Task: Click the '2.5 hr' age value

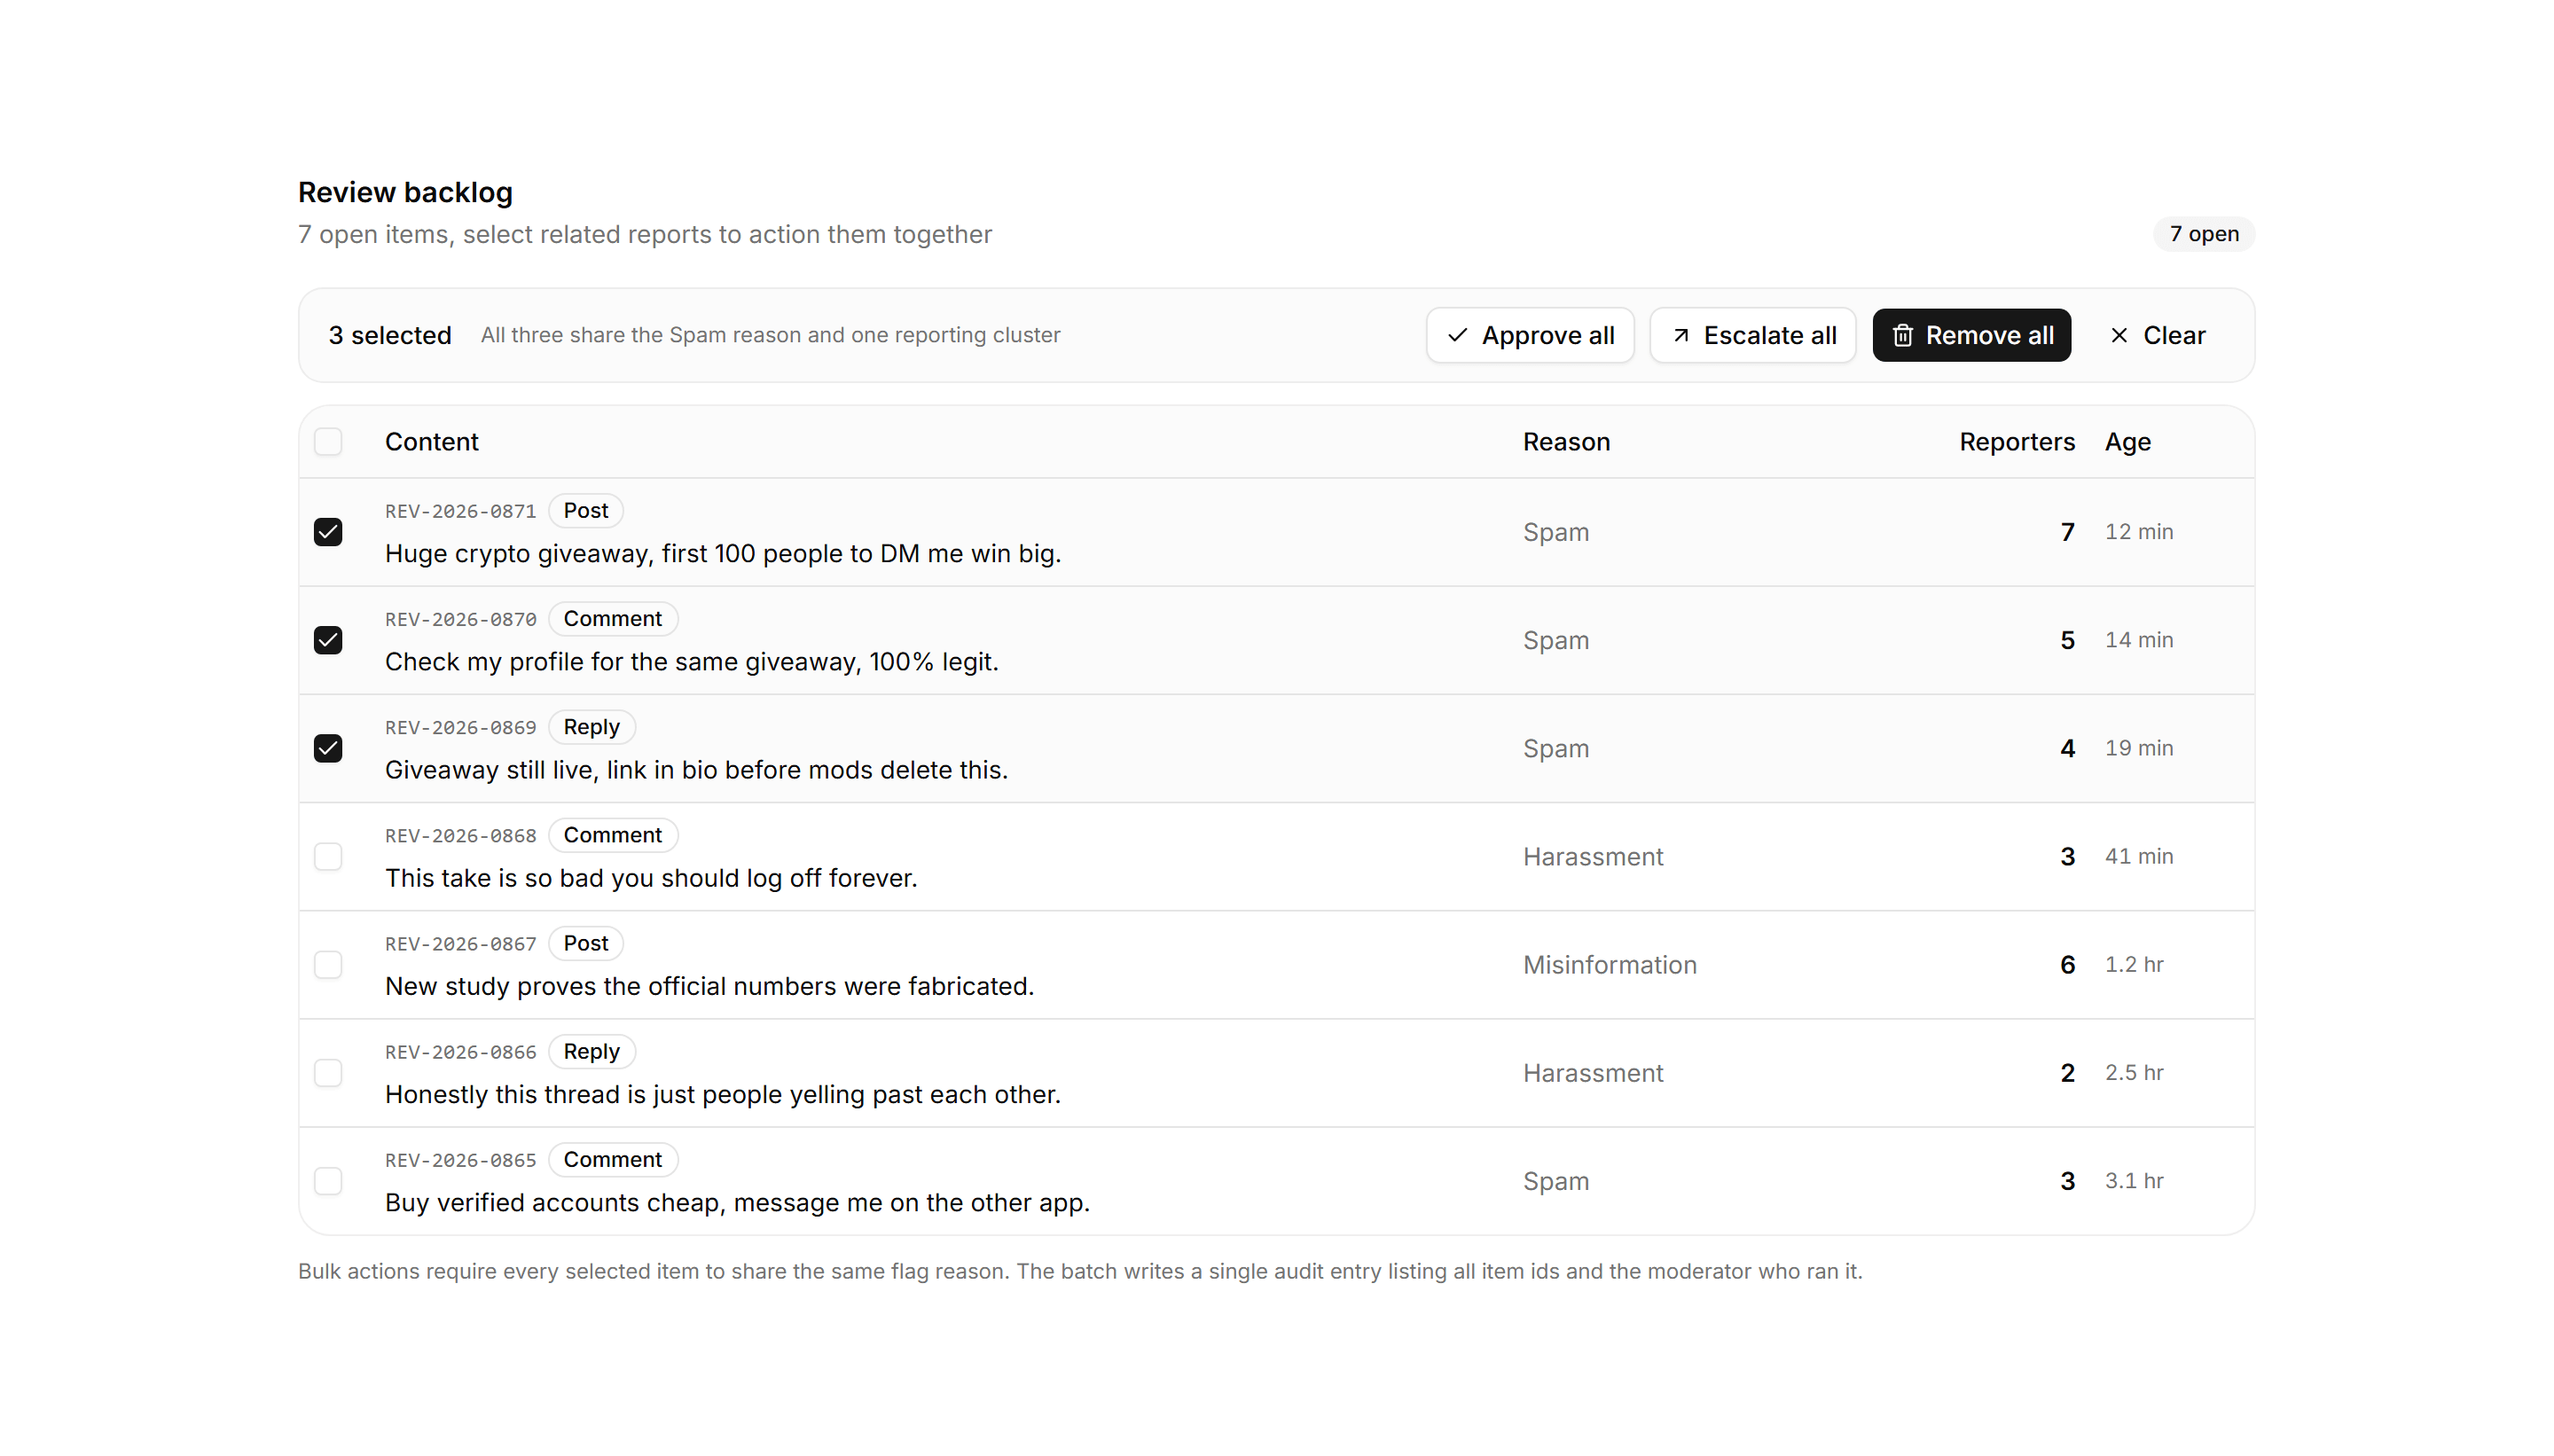Action: click(x=2133, y=1072)
